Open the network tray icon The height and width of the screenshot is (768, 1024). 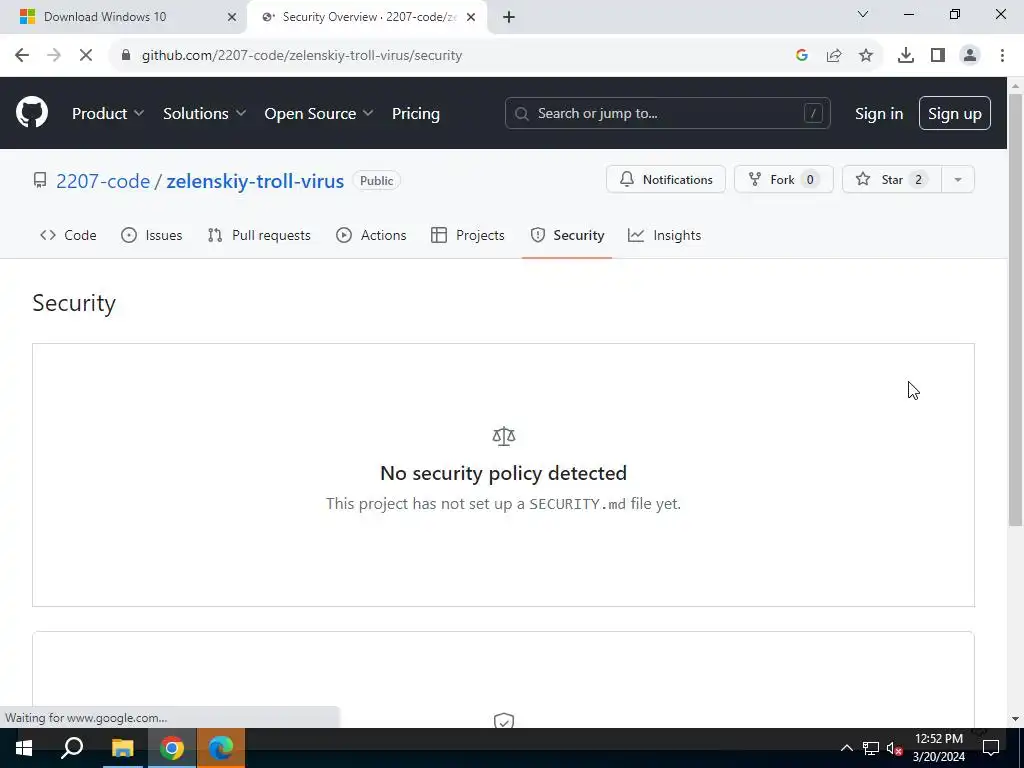click(871, 748)
